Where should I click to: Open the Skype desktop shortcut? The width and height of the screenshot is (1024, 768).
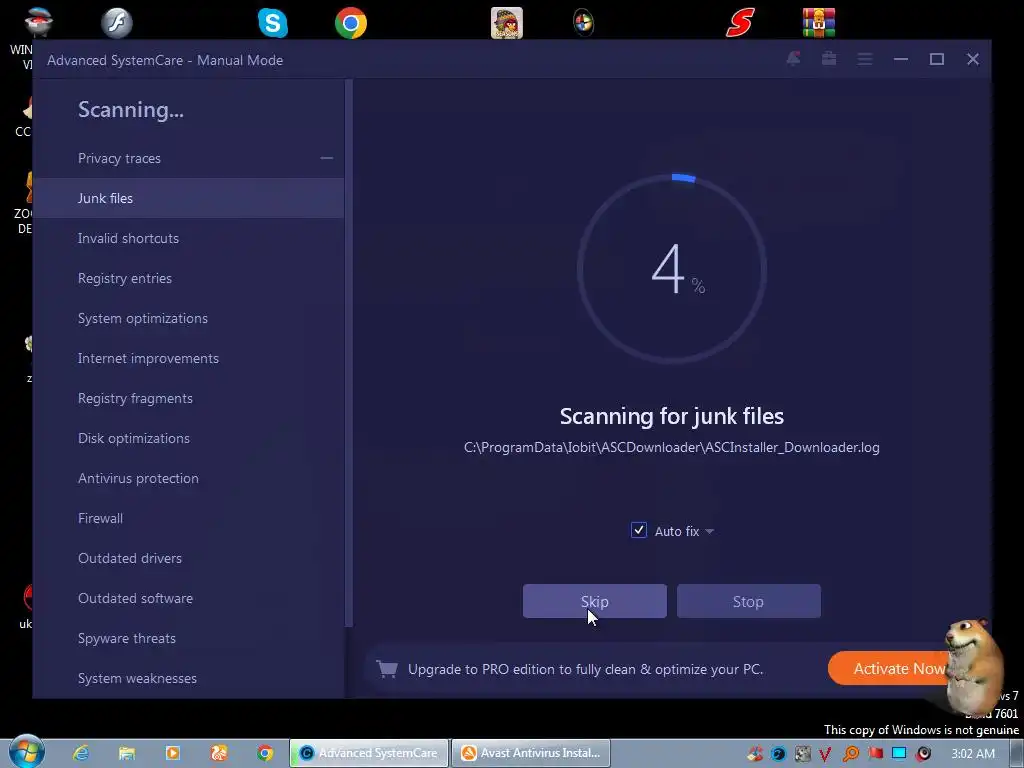(x=272, y=24)
